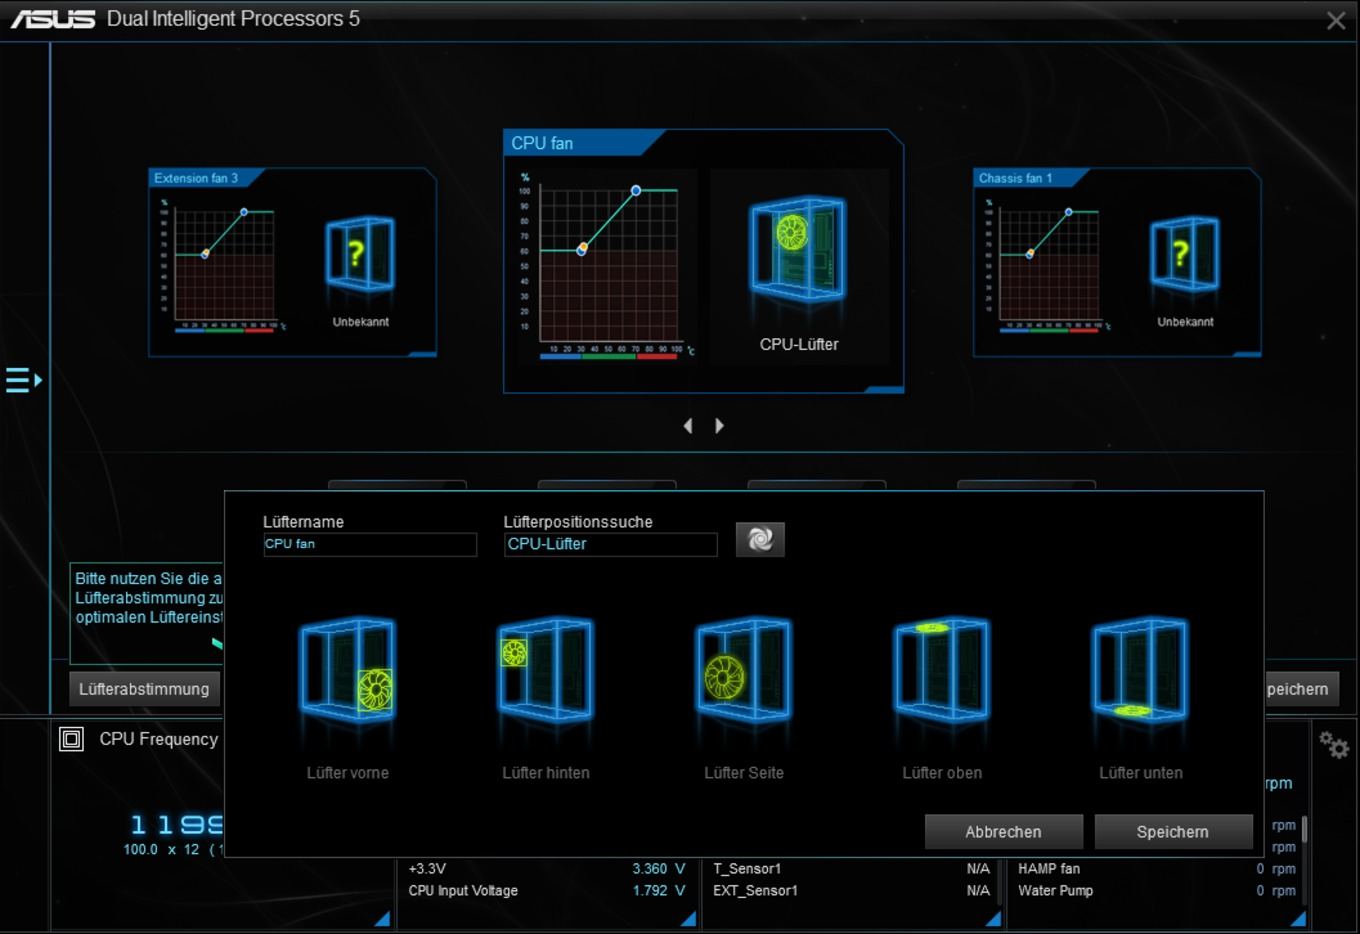Click Extension fan 3 unknown position icon
1360x934 pixels.
tap(360, 254)
